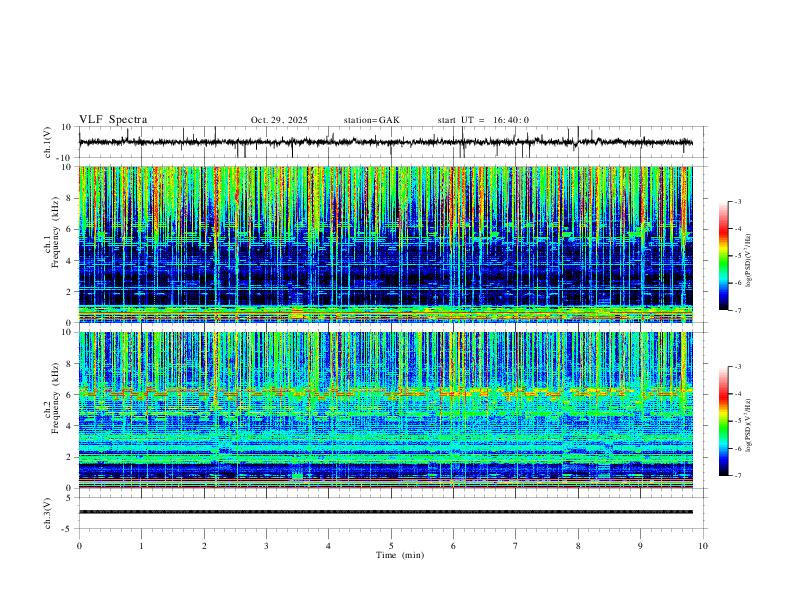Click the "station=GAK" label
Viewport: 792px width, 612px height.
(371, 120)
